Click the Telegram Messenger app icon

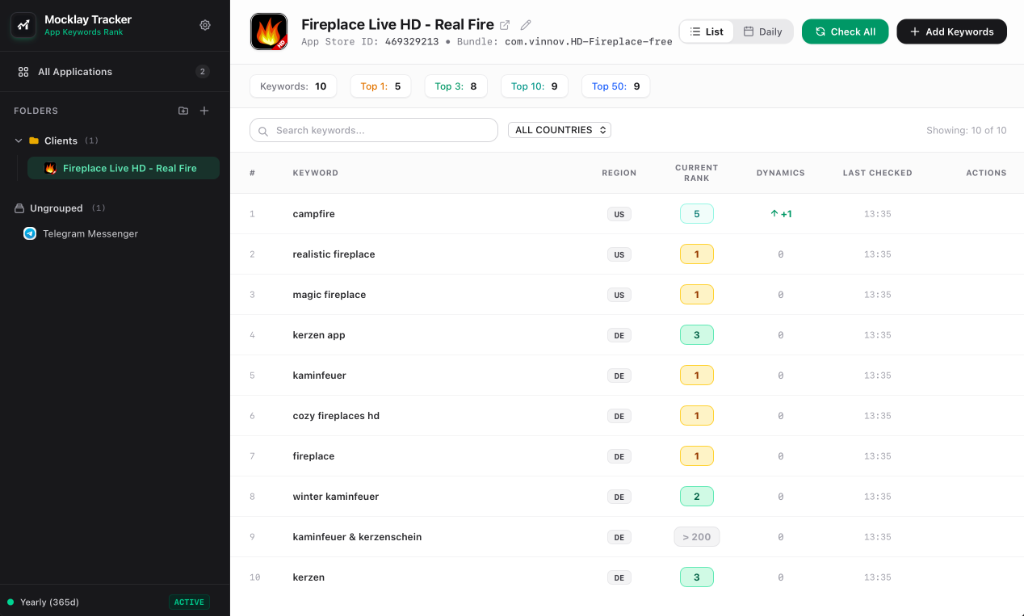(x=30, y=234)
